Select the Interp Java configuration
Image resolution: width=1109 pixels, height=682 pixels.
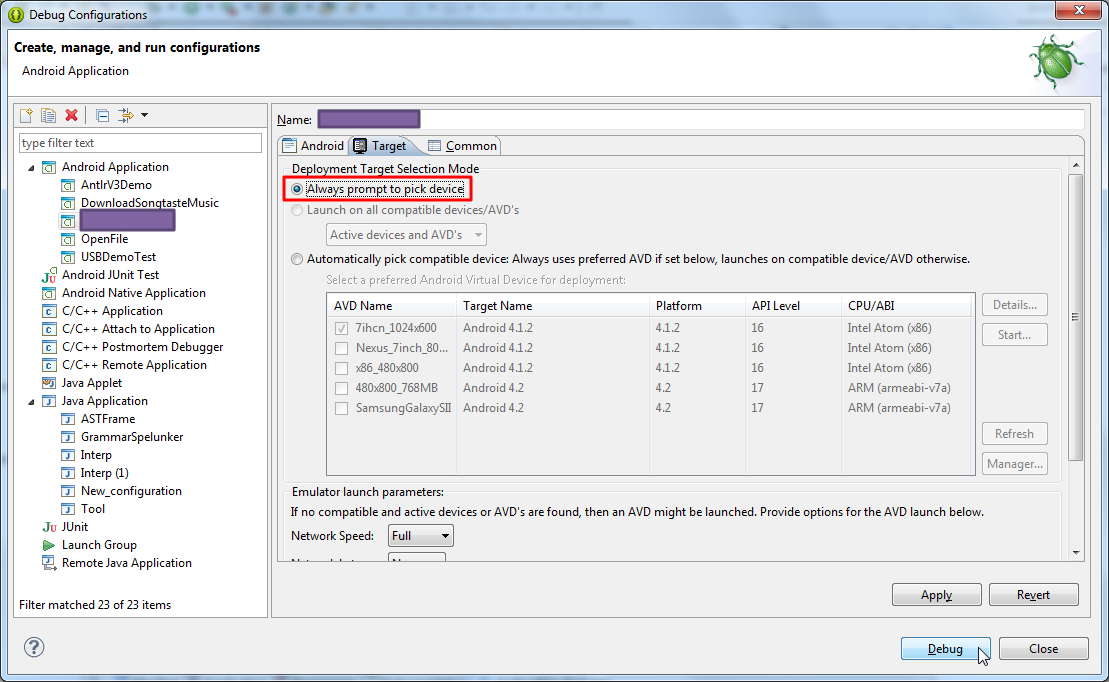tap(96, 456)
